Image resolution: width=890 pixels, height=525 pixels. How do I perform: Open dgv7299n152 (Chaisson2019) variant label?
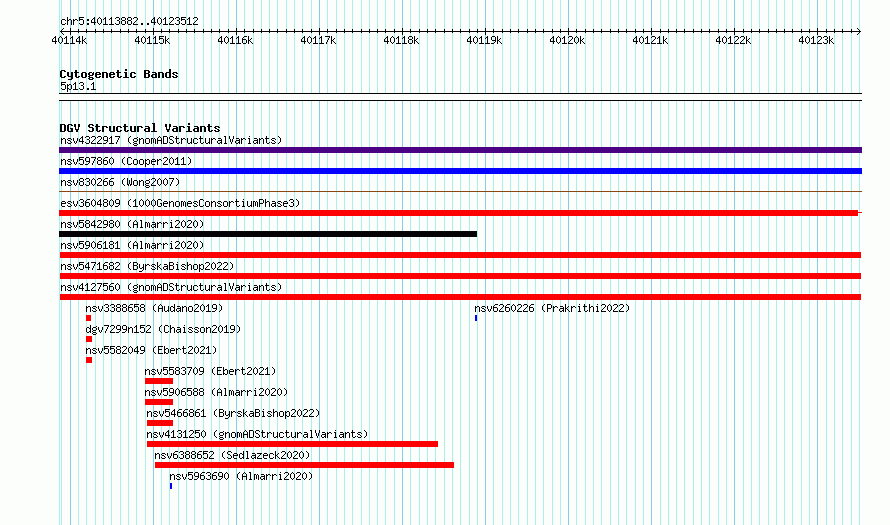click(x=163, y=329)
